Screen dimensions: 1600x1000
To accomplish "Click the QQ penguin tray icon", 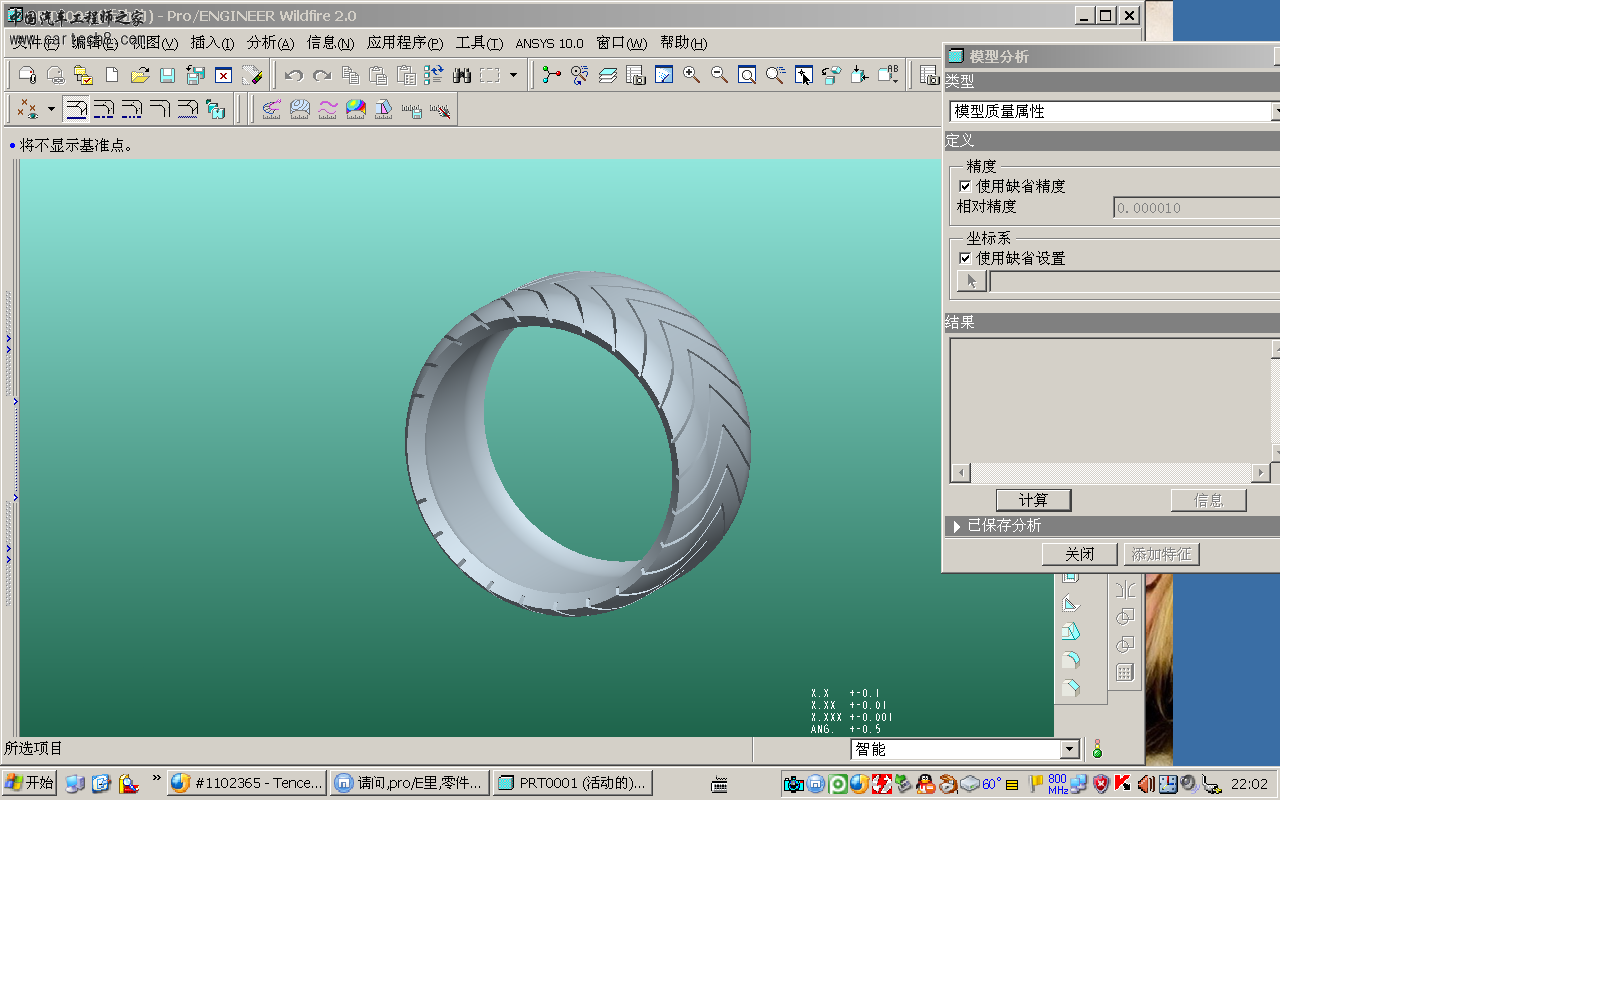I will (925, 784).
